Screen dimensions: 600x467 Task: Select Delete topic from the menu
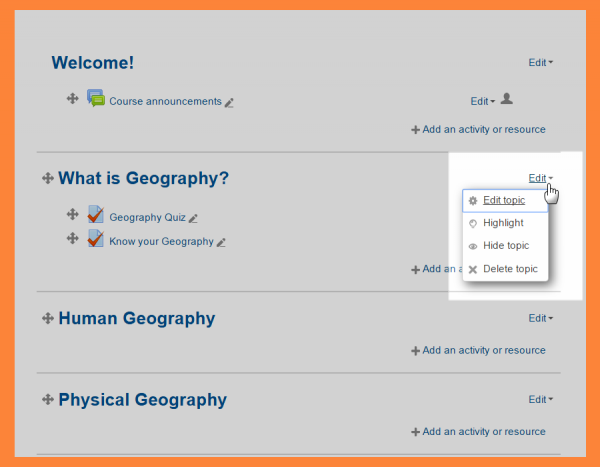click(510, 269)
